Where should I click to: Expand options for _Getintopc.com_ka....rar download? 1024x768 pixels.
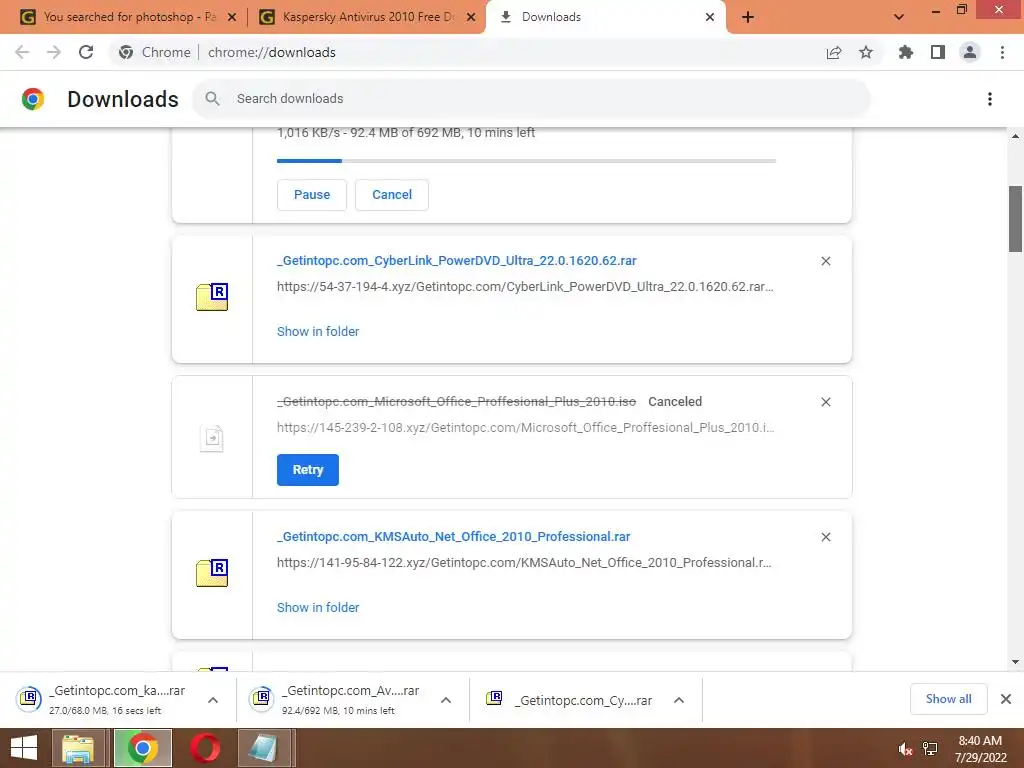pos(213,700)
